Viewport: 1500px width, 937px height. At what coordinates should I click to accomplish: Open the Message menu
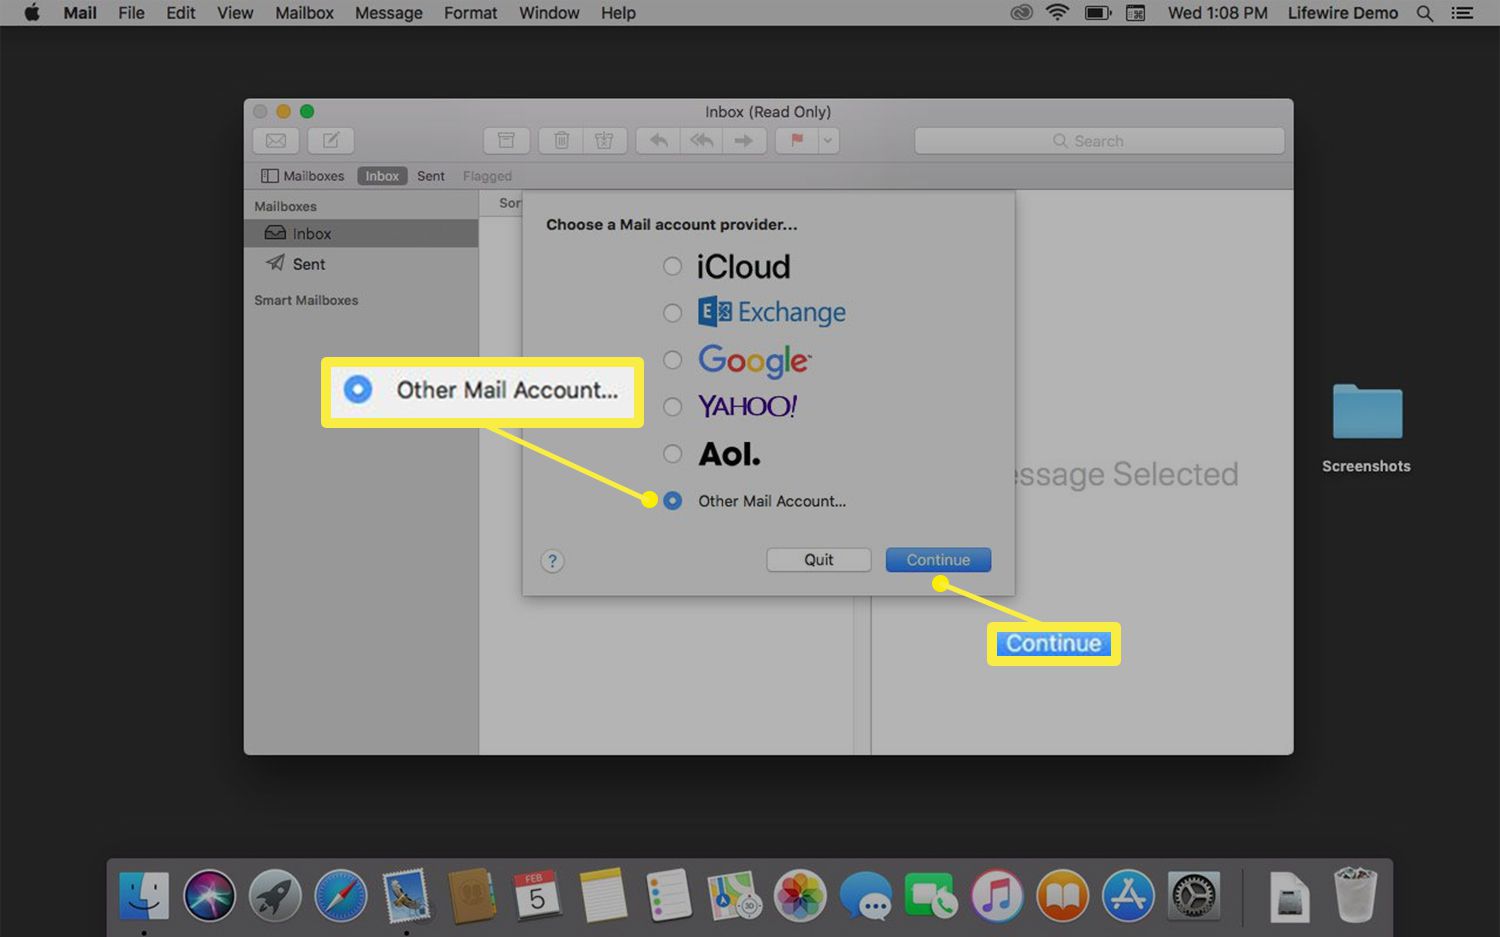389,13
